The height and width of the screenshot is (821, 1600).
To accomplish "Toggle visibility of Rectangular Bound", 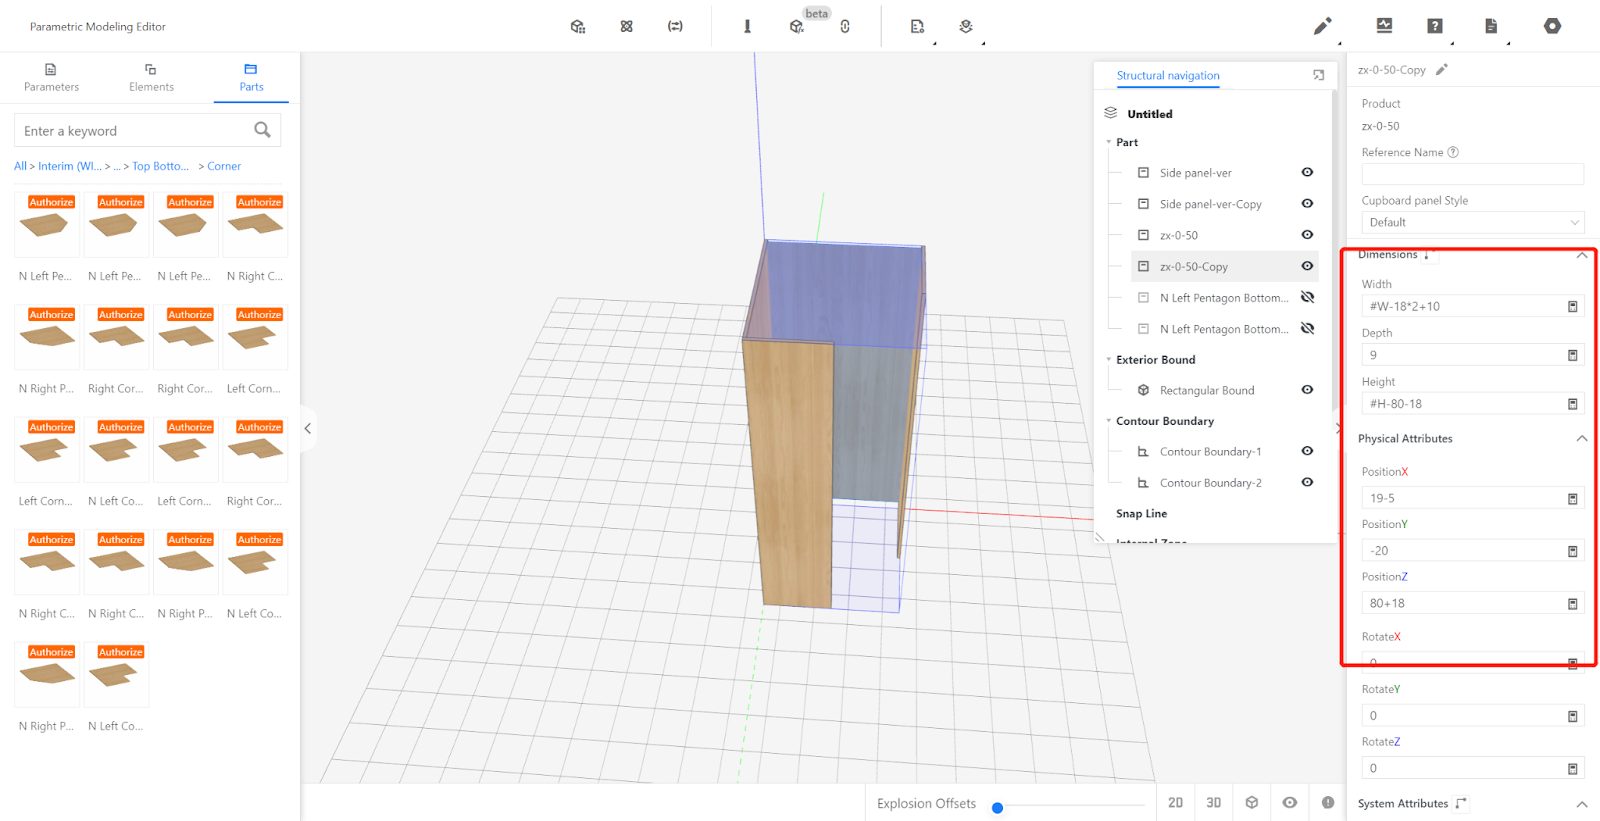I will (1307, 390).
